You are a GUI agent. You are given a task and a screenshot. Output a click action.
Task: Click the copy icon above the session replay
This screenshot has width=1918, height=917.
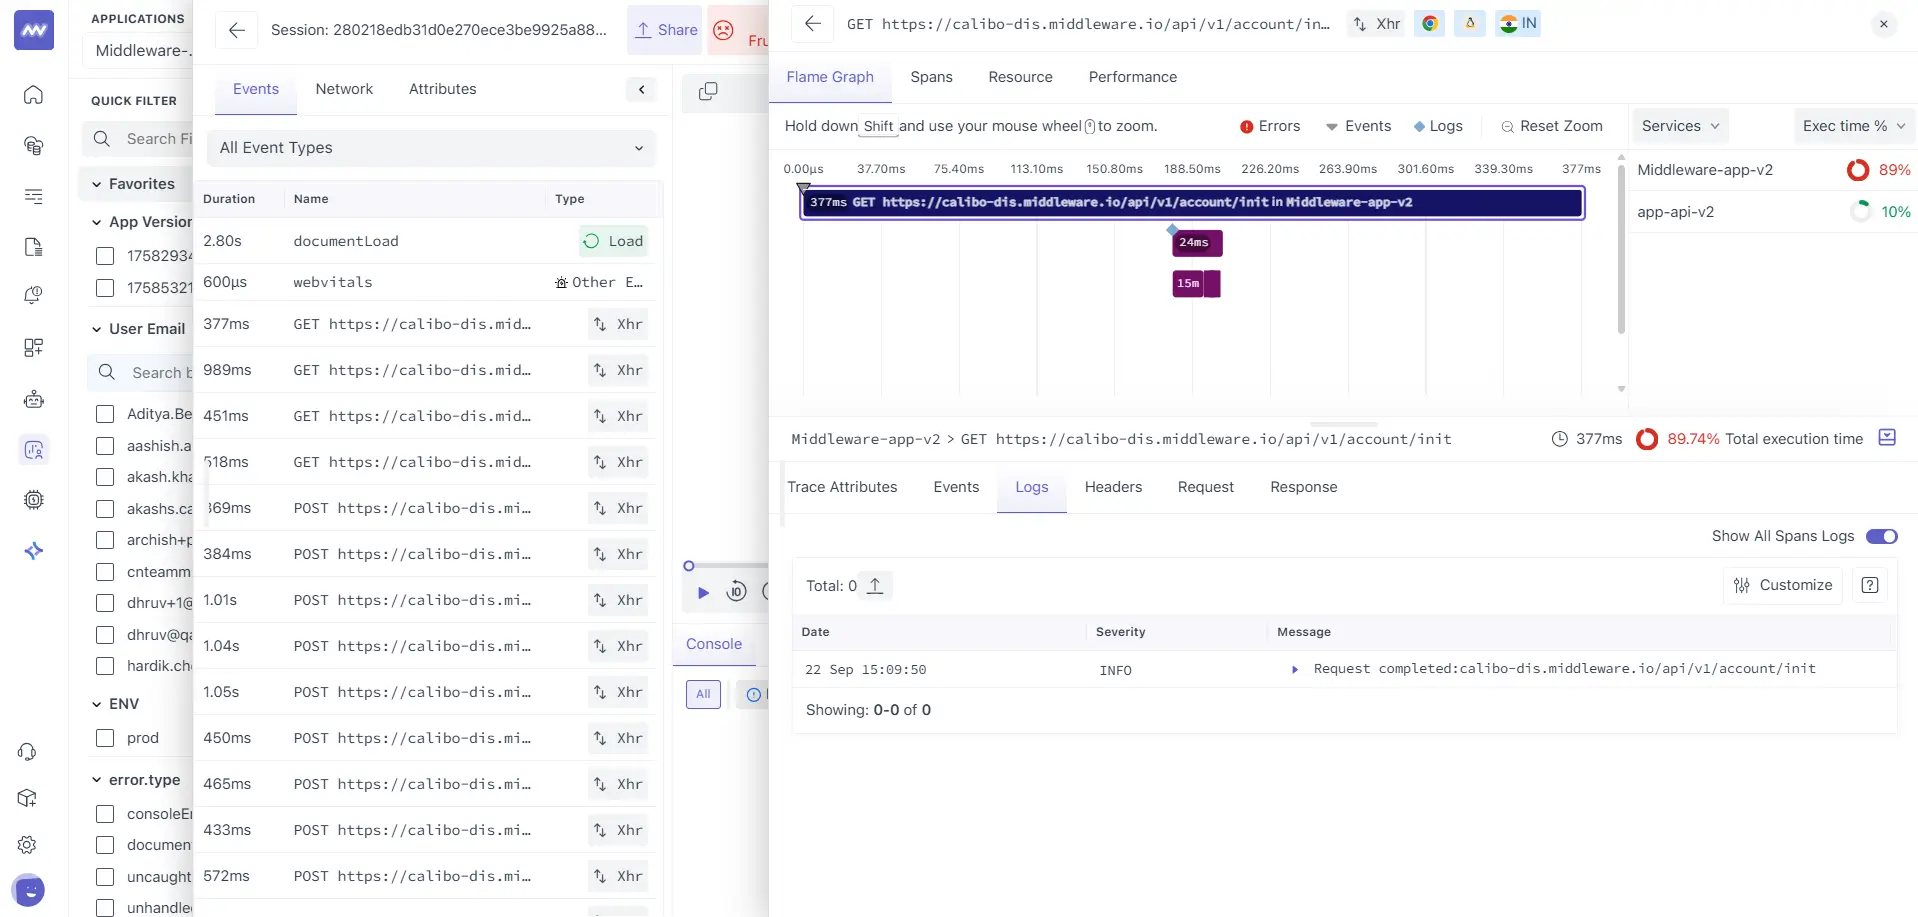[x=708, y=91]
